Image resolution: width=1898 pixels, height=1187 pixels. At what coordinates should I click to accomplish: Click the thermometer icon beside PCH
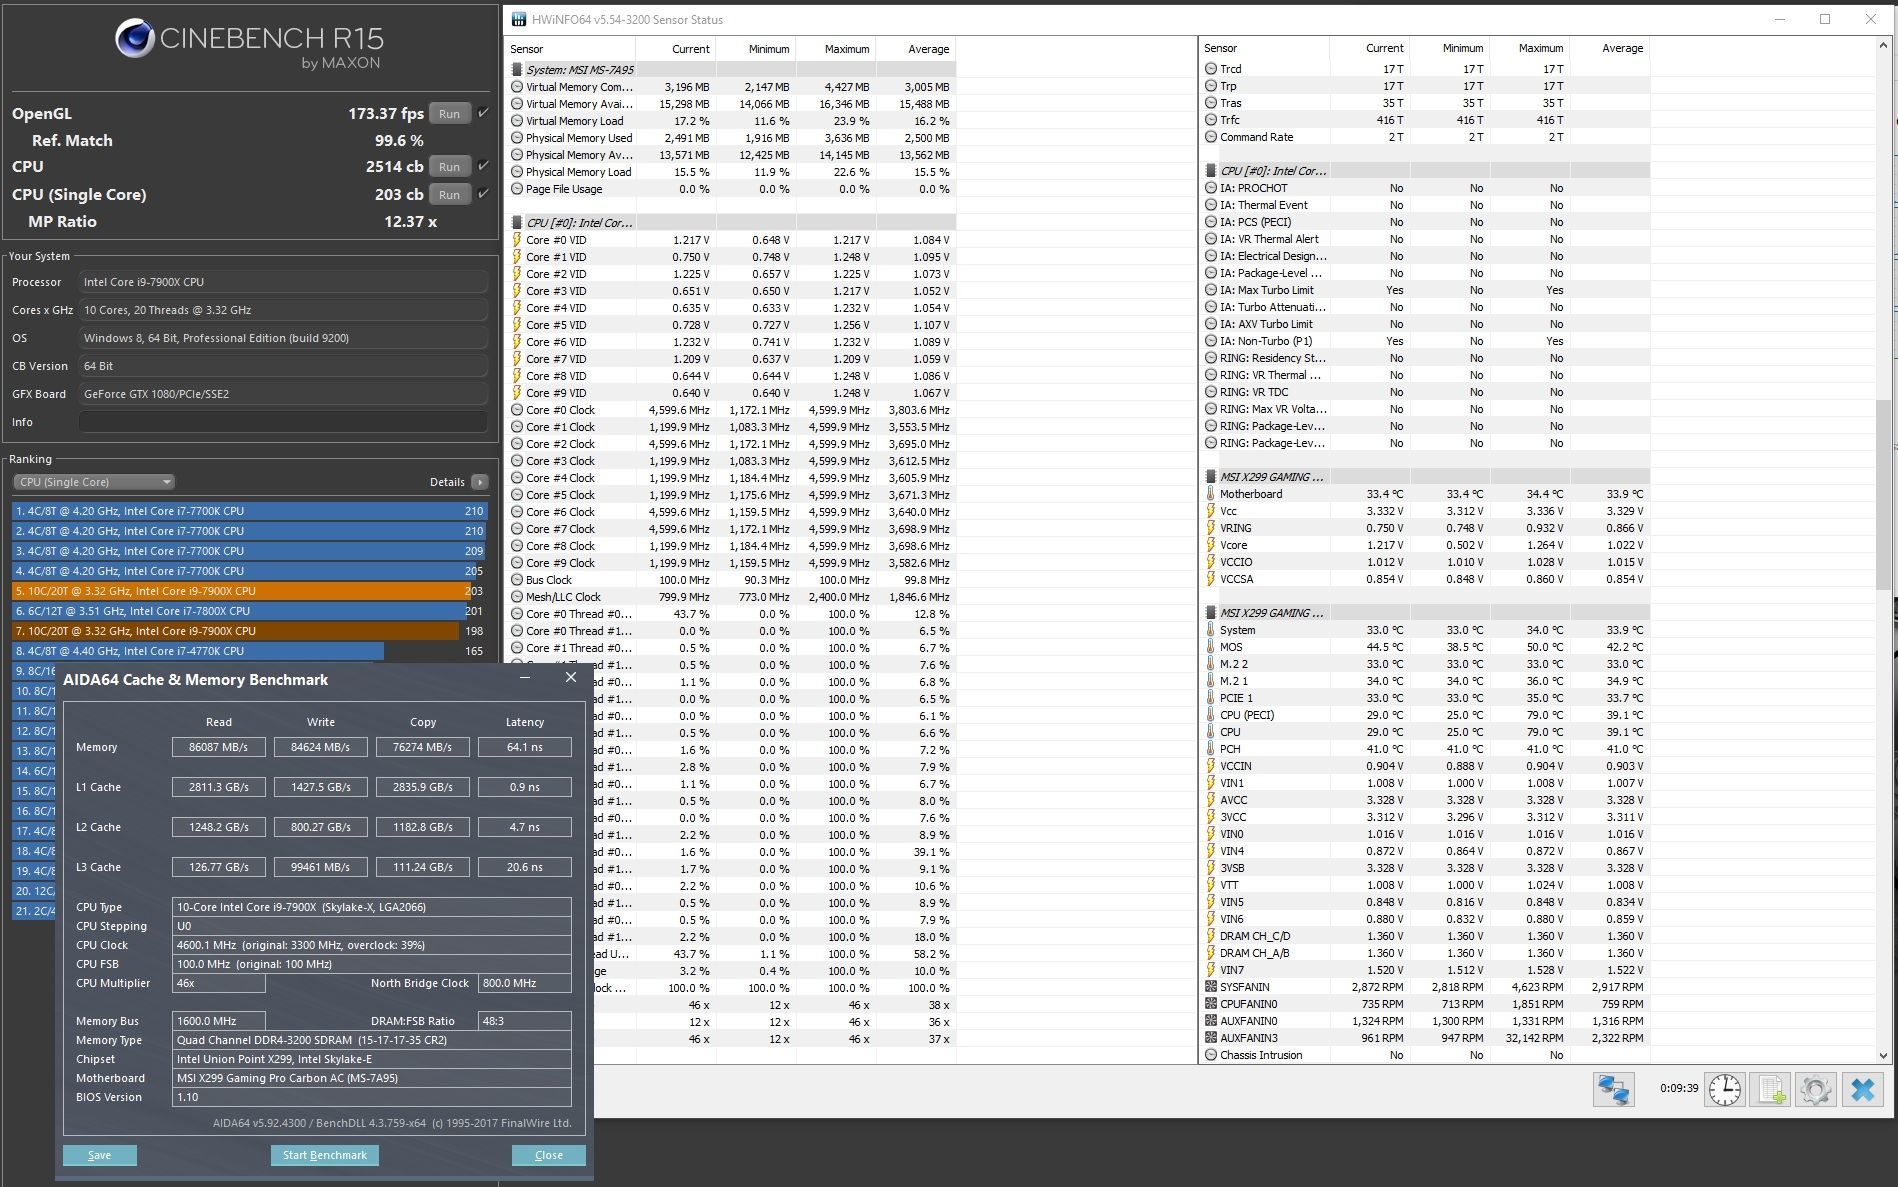1210,749
